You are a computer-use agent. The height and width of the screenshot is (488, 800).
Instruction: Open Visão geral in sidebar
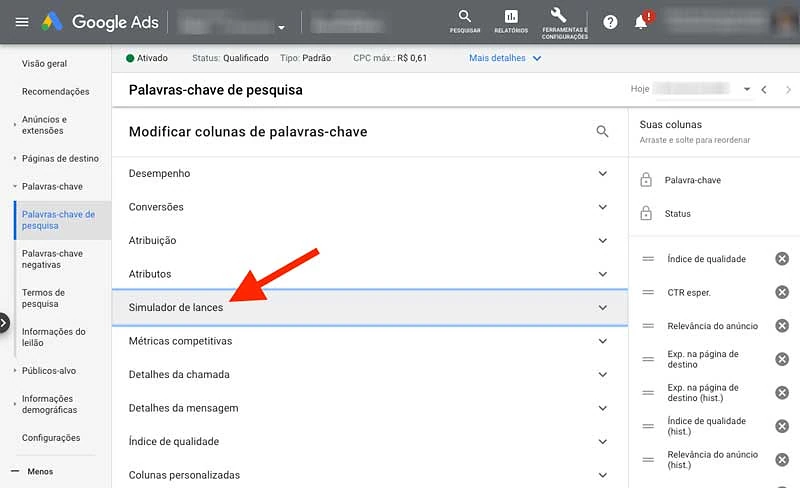[44, 63]
